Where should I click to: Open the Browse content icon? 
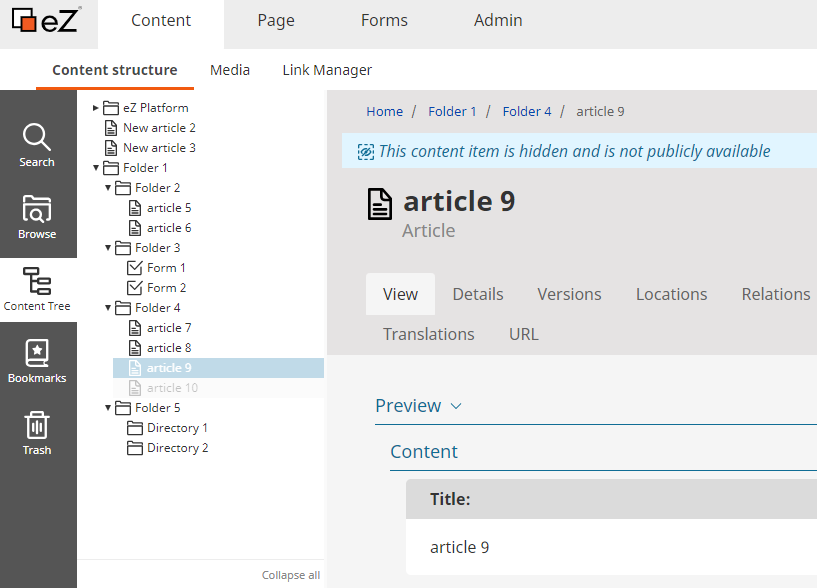point(37,217)
